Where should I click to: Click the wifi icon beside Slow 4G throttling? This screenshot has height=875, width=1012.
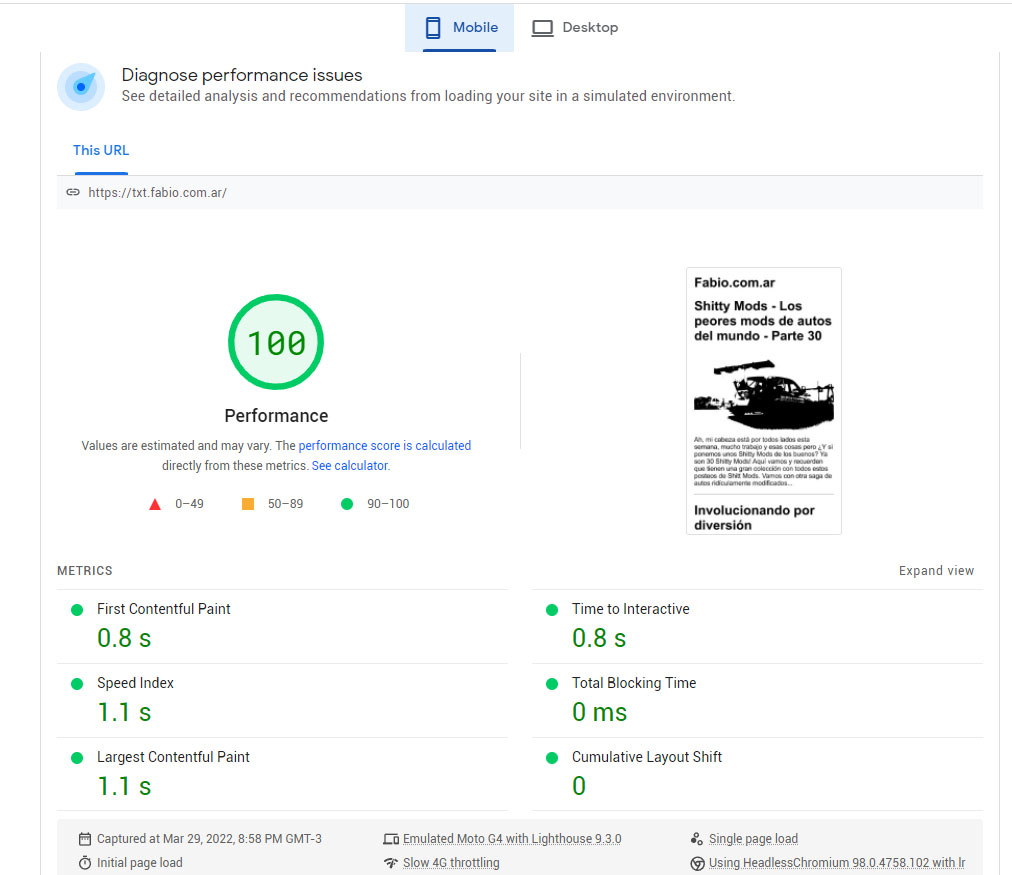390,863
